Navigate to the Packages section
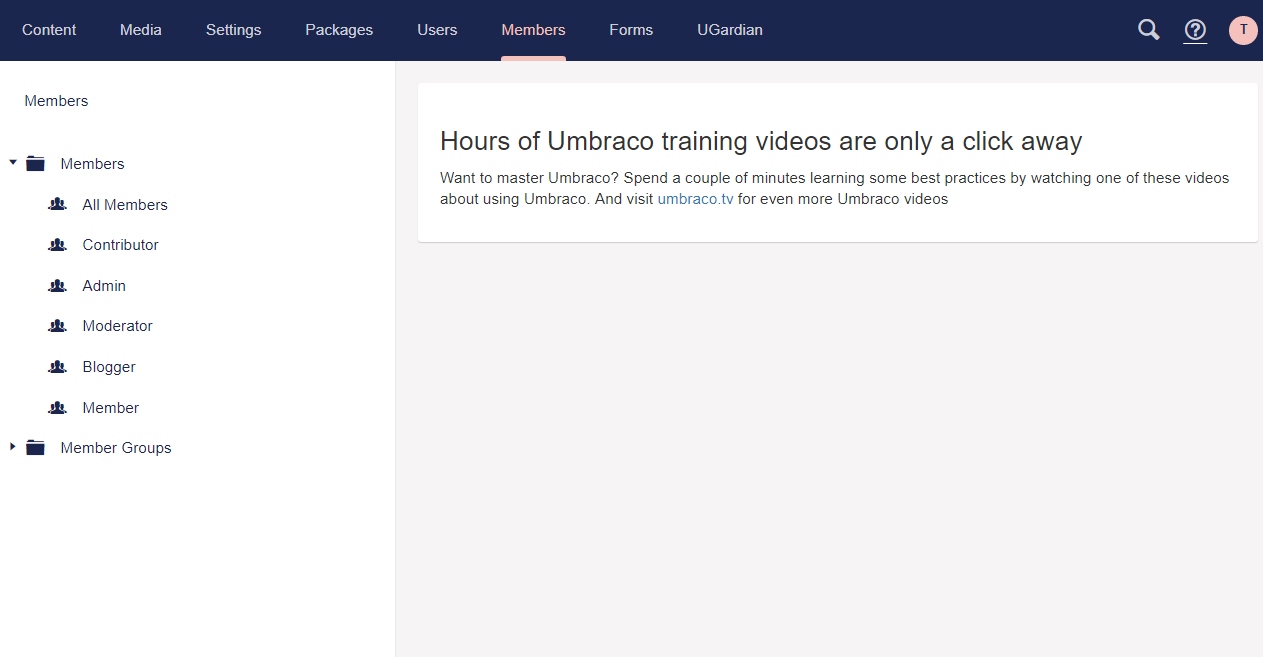The width and height of the screenshot is (1263, 657). [339, 30]
